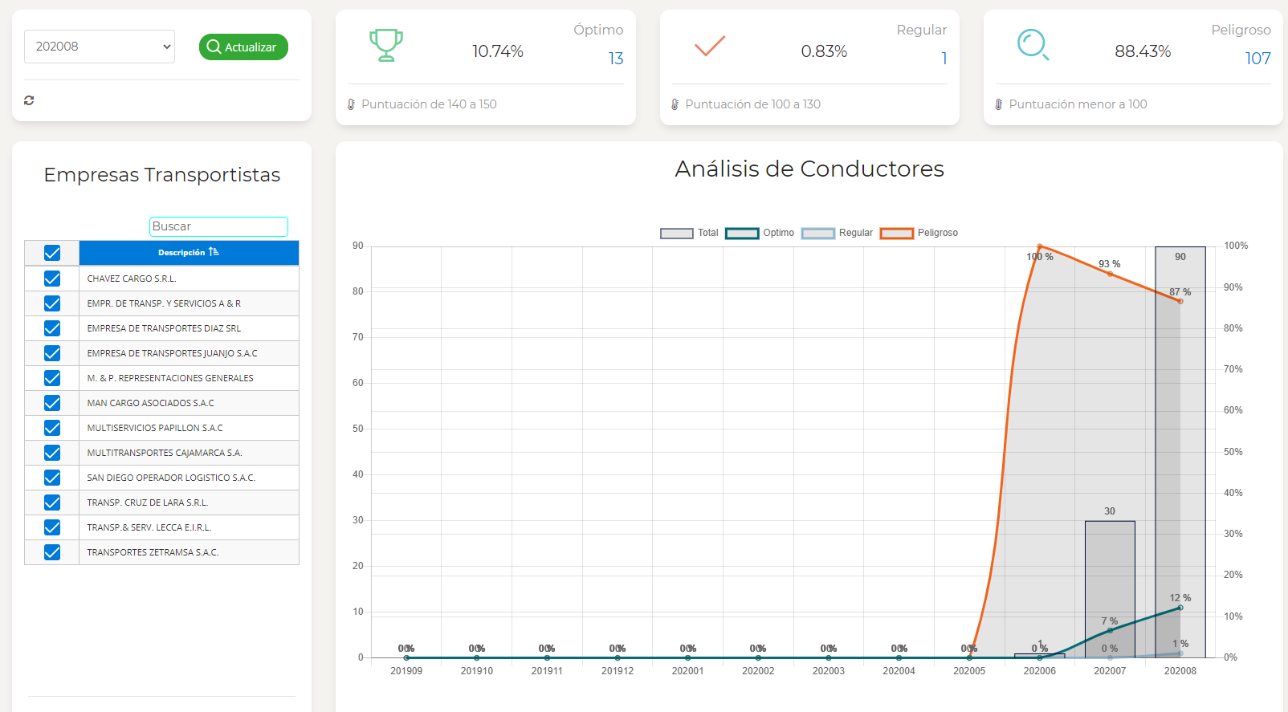The height and width of the screenshot is (712, 1288).
Task: Click the Óptimo count 13 link
Action: (616, 59)
